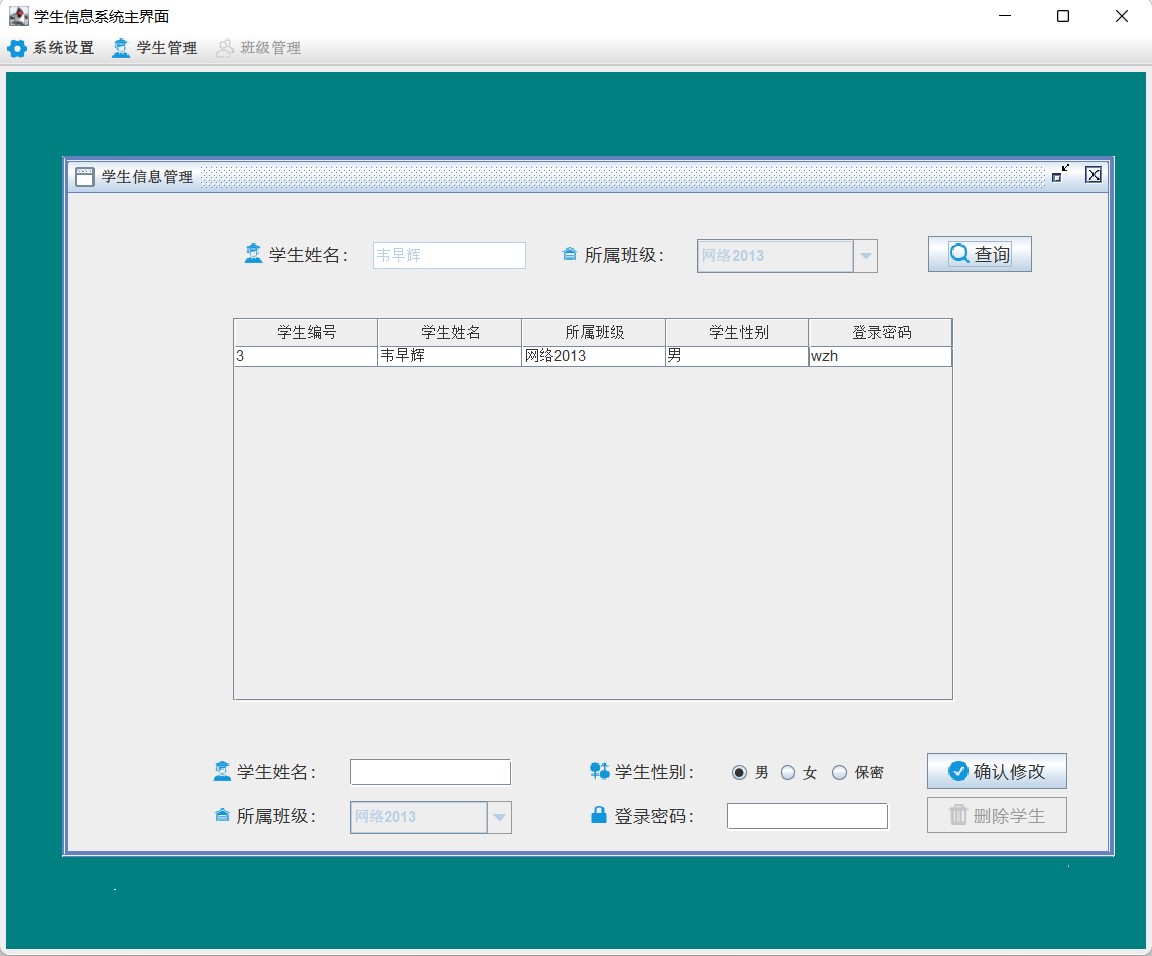
Task: Select the 男 radio button
Action: click(x=739, y=772)
